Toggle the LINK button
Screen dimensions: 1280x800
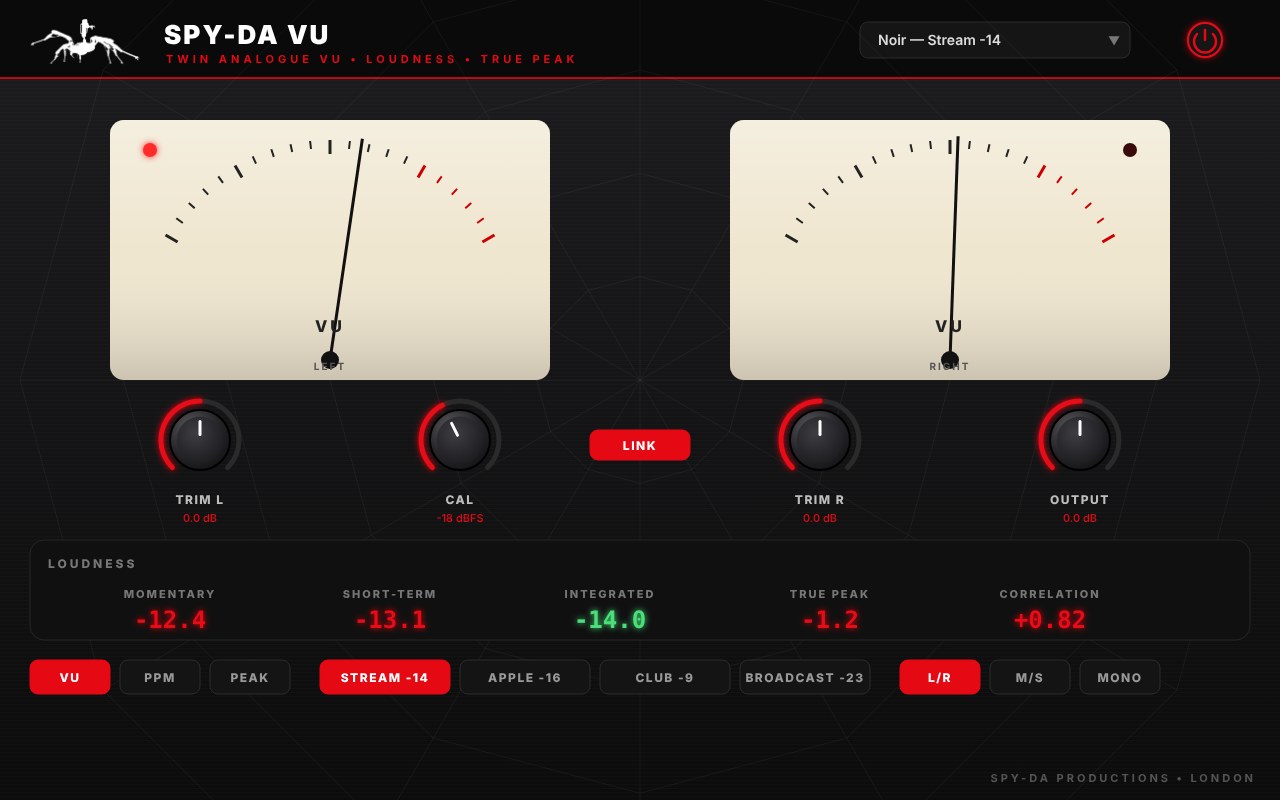640,445
